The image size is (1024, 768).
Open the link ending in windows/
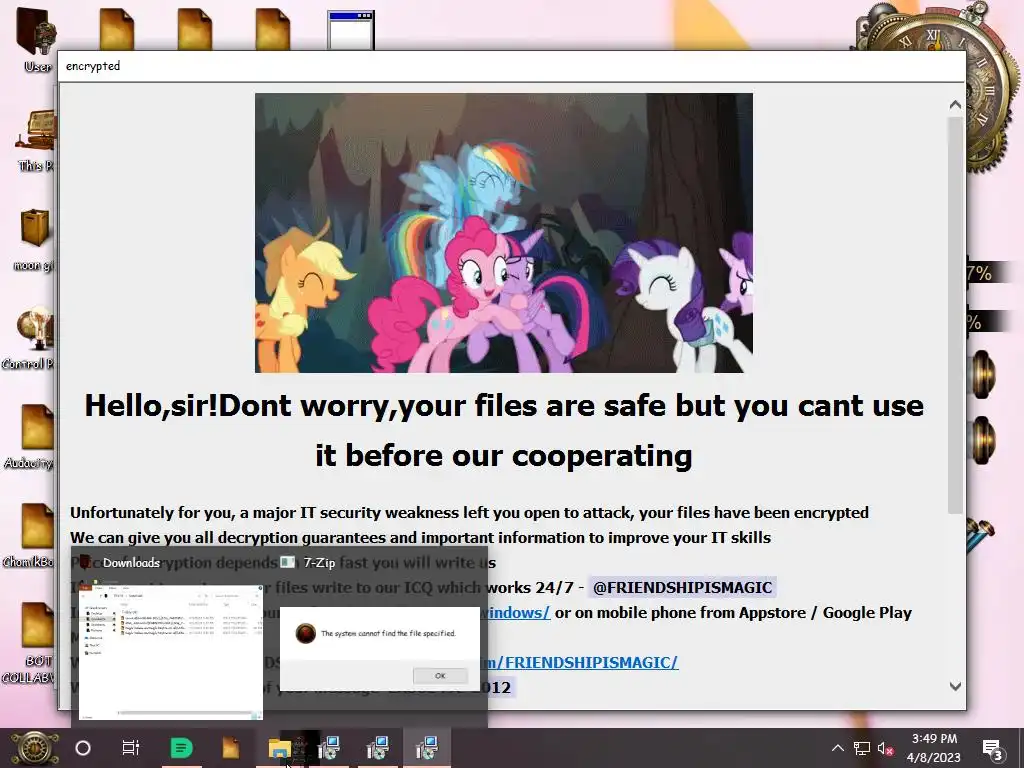click(519, 613)
